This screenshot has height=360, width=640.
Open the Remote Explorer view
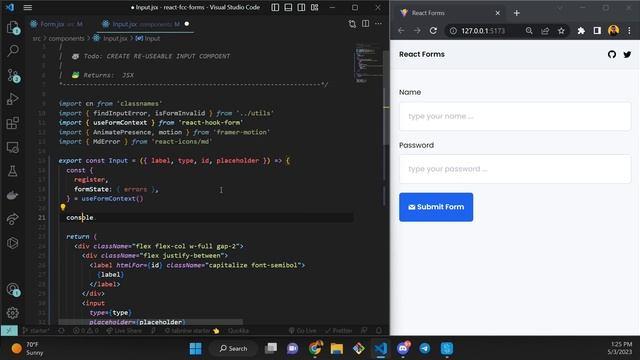click(13, 147)
